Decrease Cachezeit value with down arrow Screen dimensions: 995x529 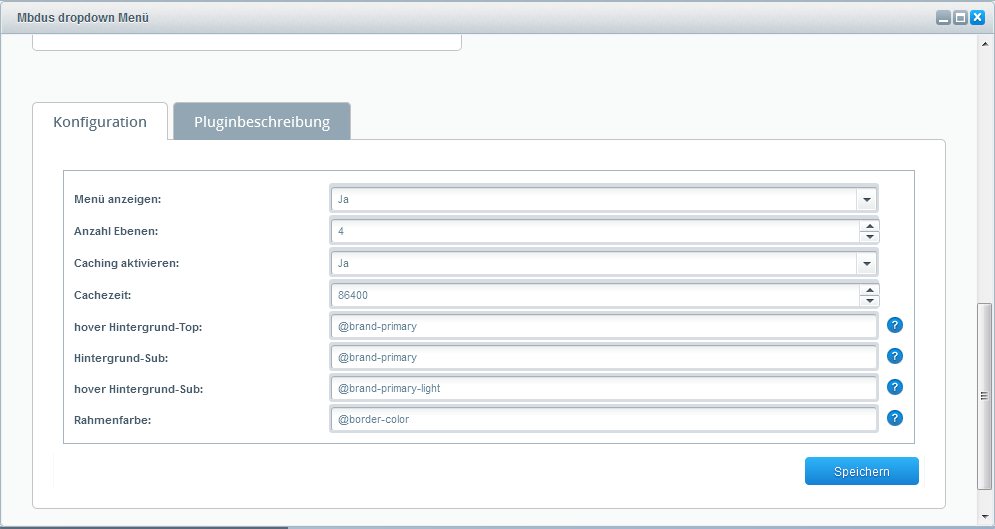[869, 300]
